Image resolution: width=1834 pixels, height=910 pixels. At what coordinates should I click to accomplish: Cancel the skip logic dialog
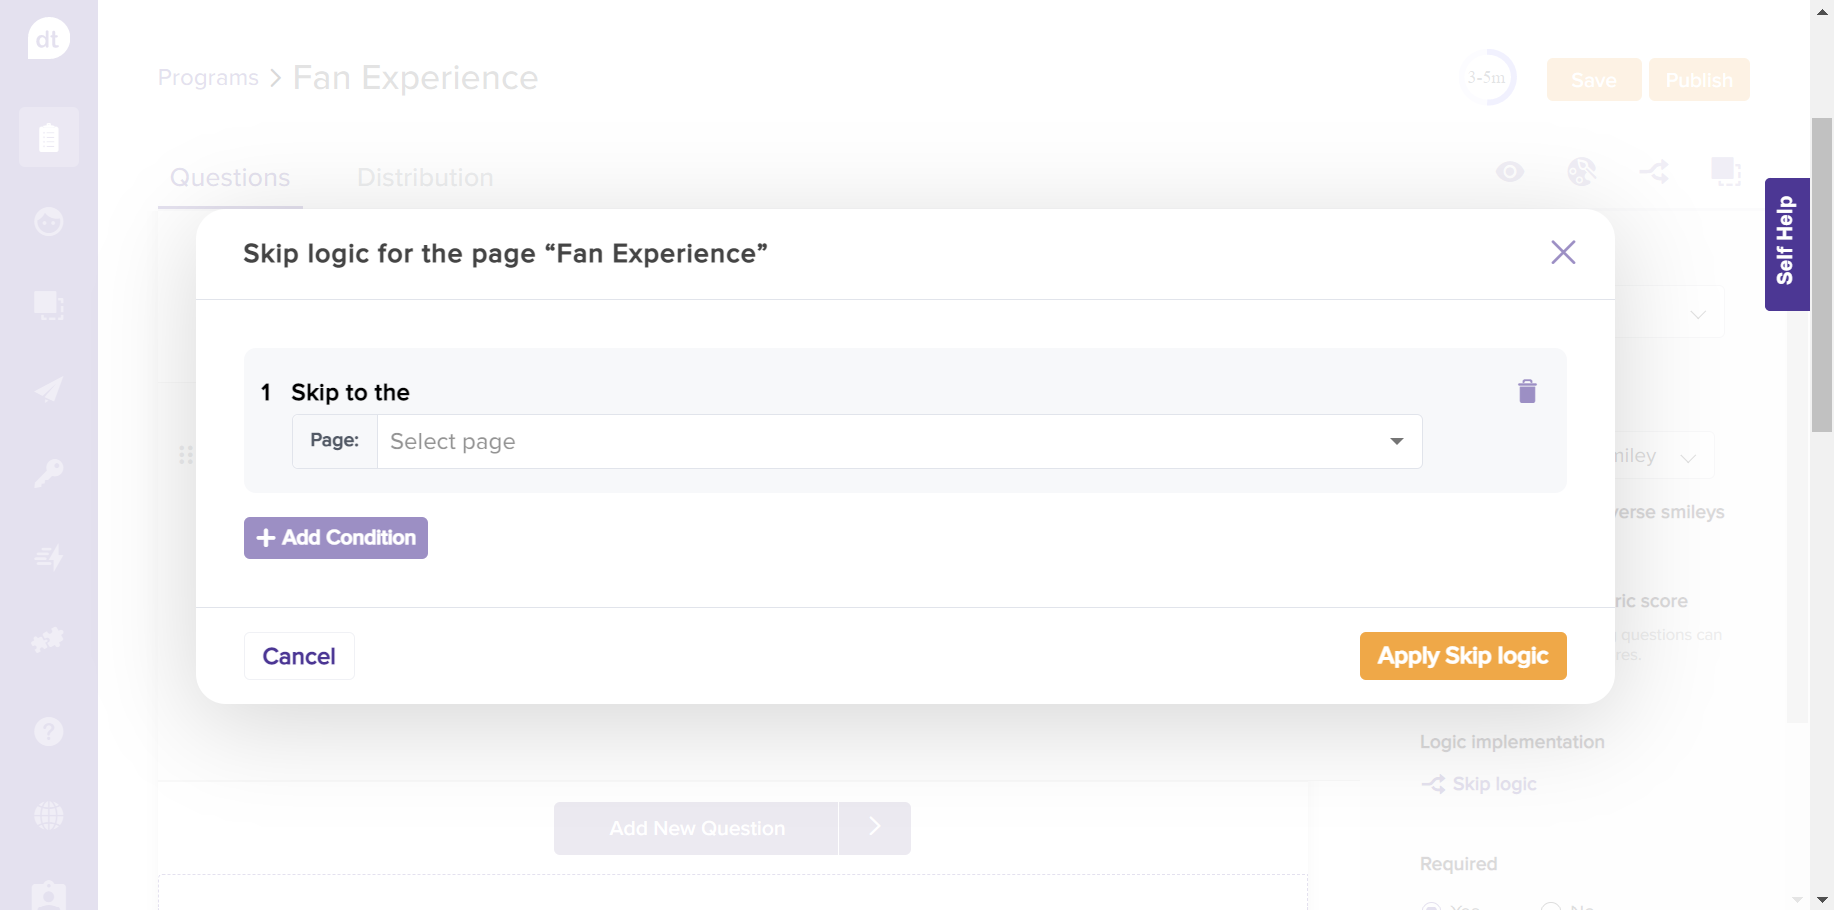(x=299, y=656)
